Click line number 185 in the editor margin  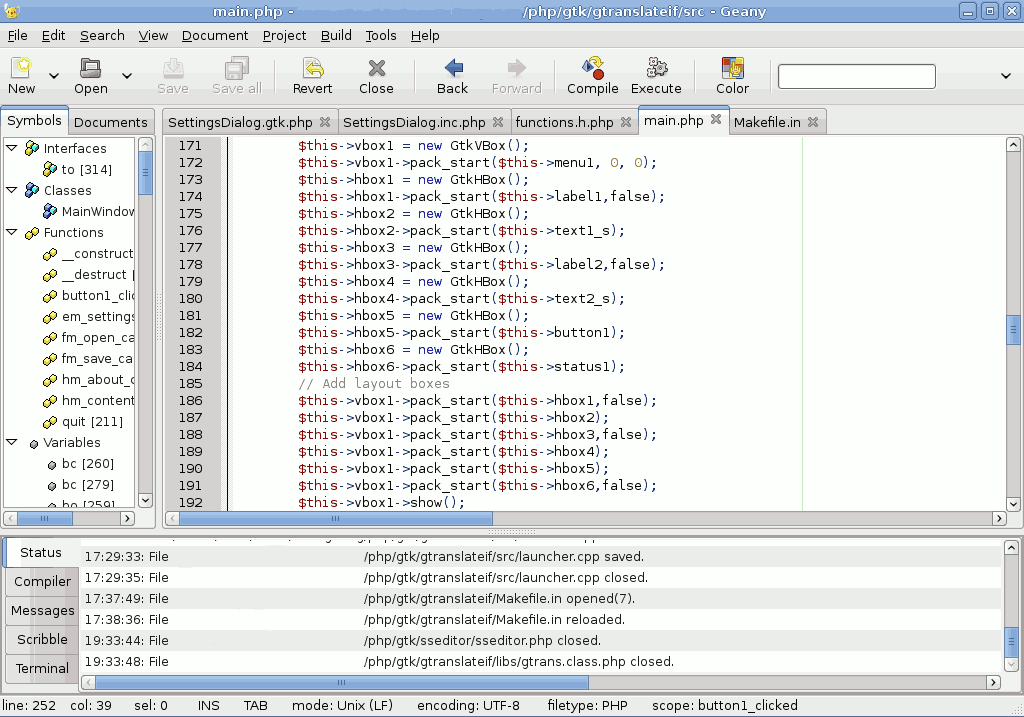191,383
